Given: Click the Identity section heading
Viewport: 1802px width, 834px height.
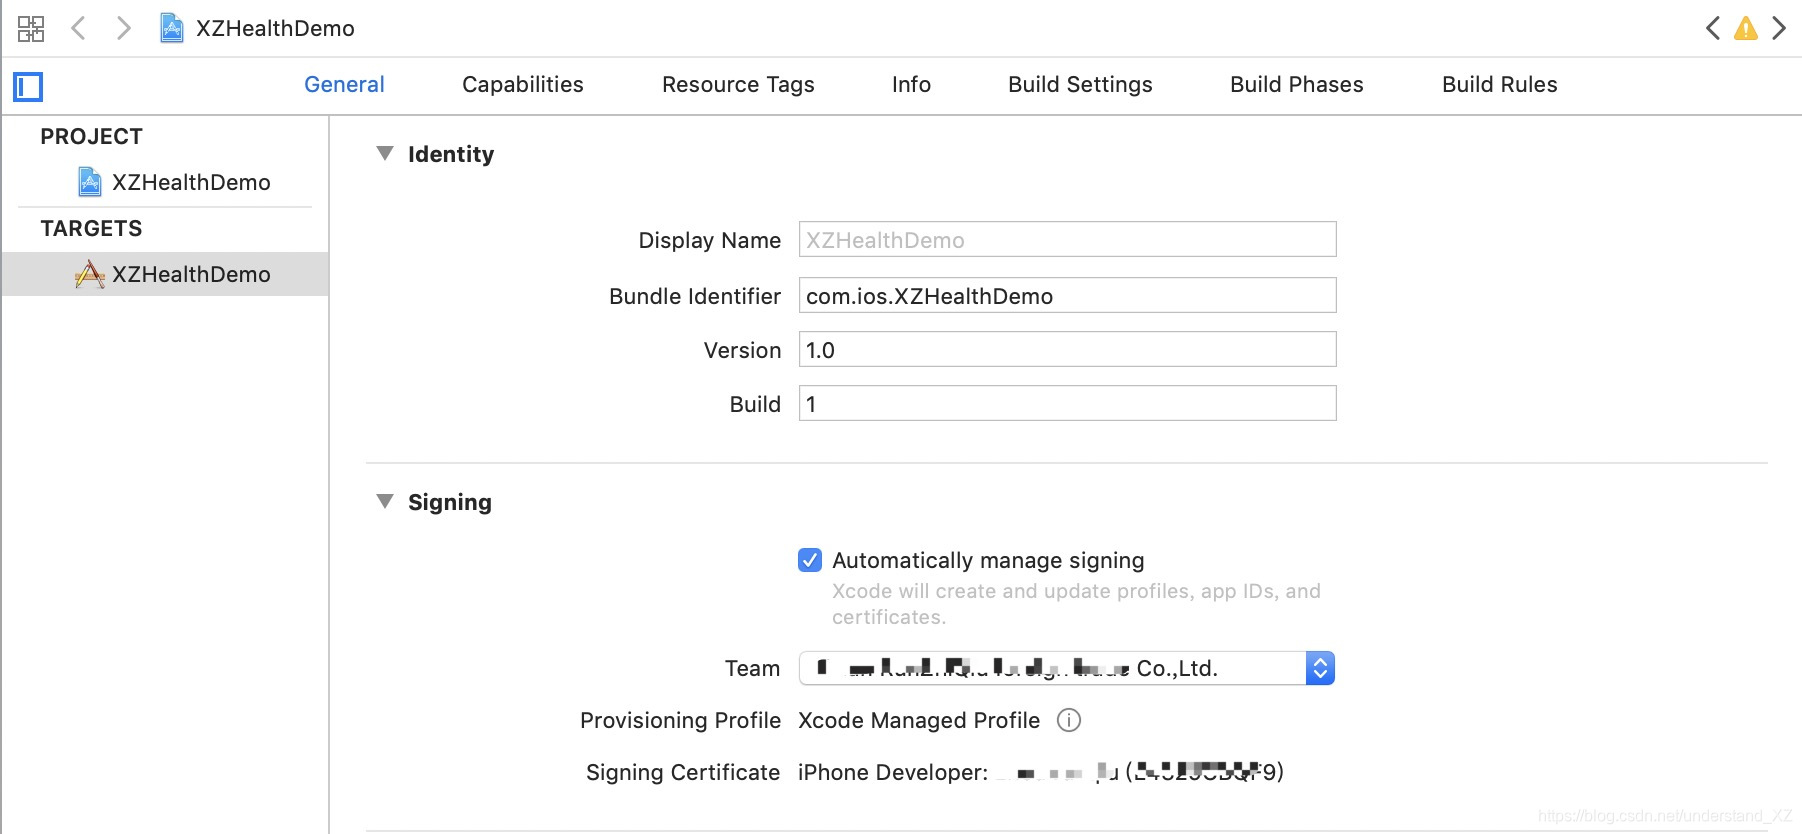Looking at the screenshot, I should 451,154.
